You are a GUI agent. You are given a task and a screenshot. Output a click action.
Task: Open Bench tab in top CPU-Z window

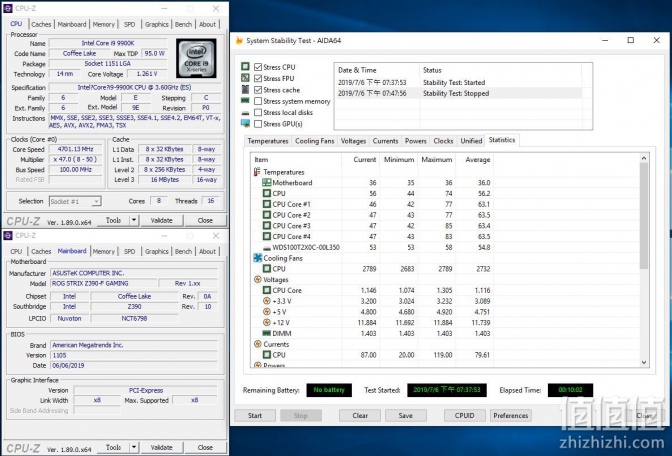[183, 24]
